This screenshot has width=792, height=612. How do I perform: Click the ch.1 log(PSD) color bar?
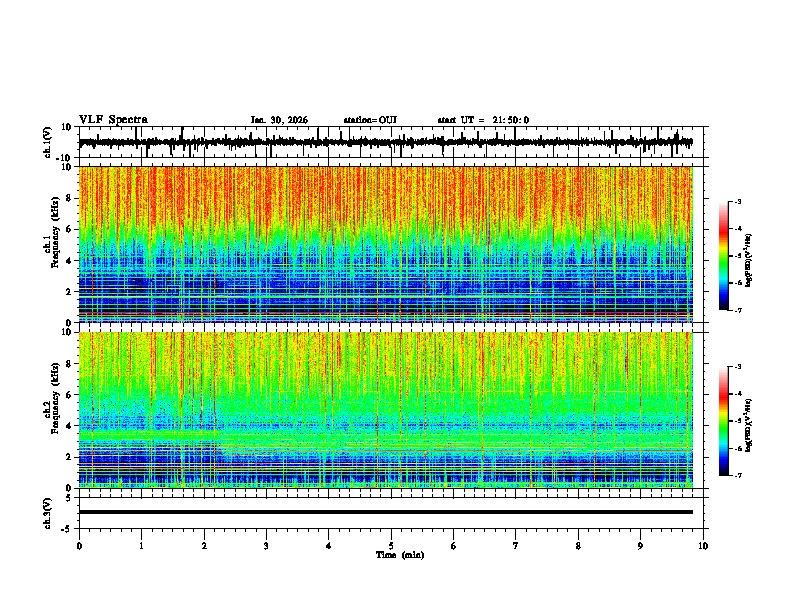[724, 256]
